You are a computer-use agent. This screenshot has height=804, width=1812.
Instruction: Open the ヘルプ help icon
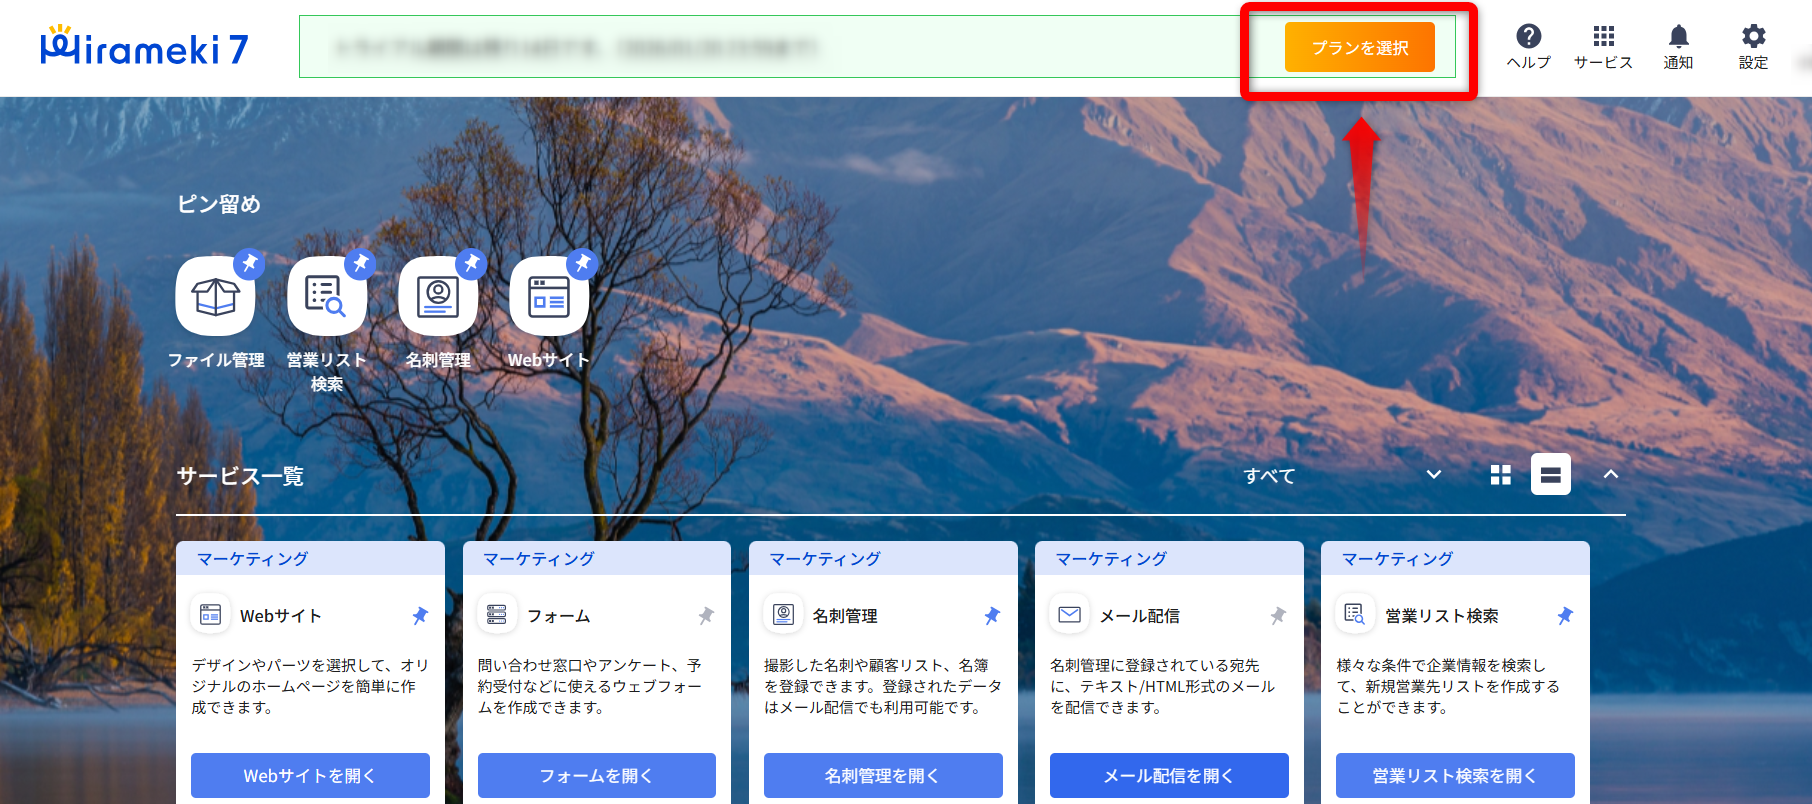click(1528, 47)
